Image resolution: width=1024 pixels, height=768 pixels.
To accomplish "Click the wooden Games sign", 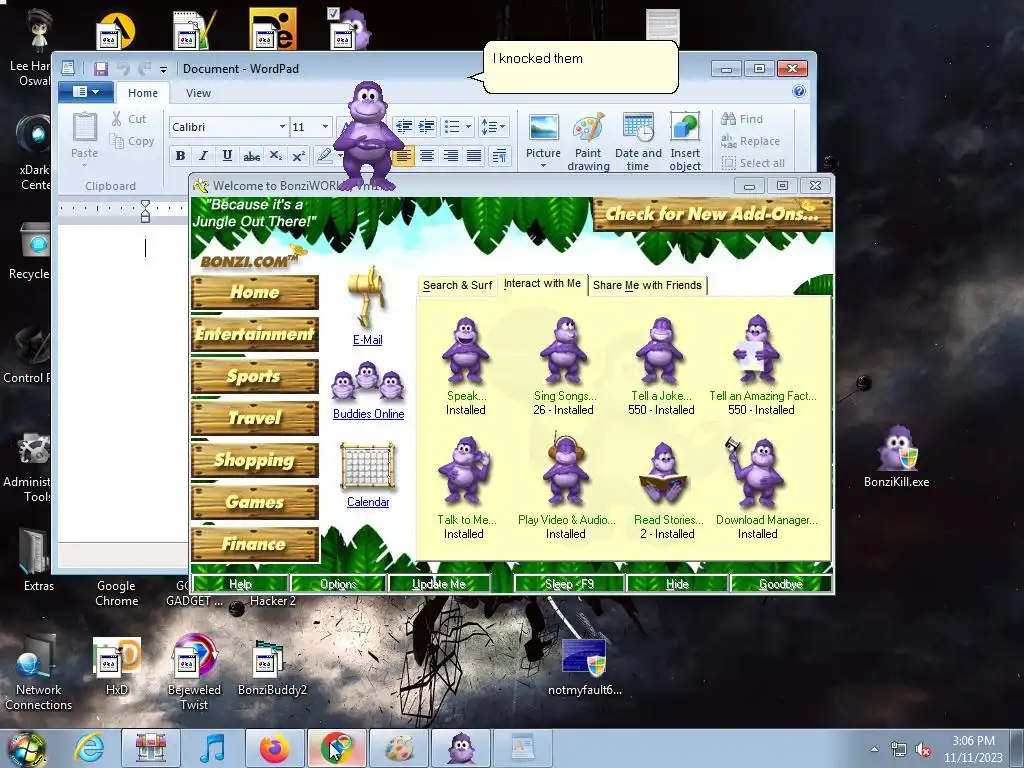I will (x=255, y=502).
